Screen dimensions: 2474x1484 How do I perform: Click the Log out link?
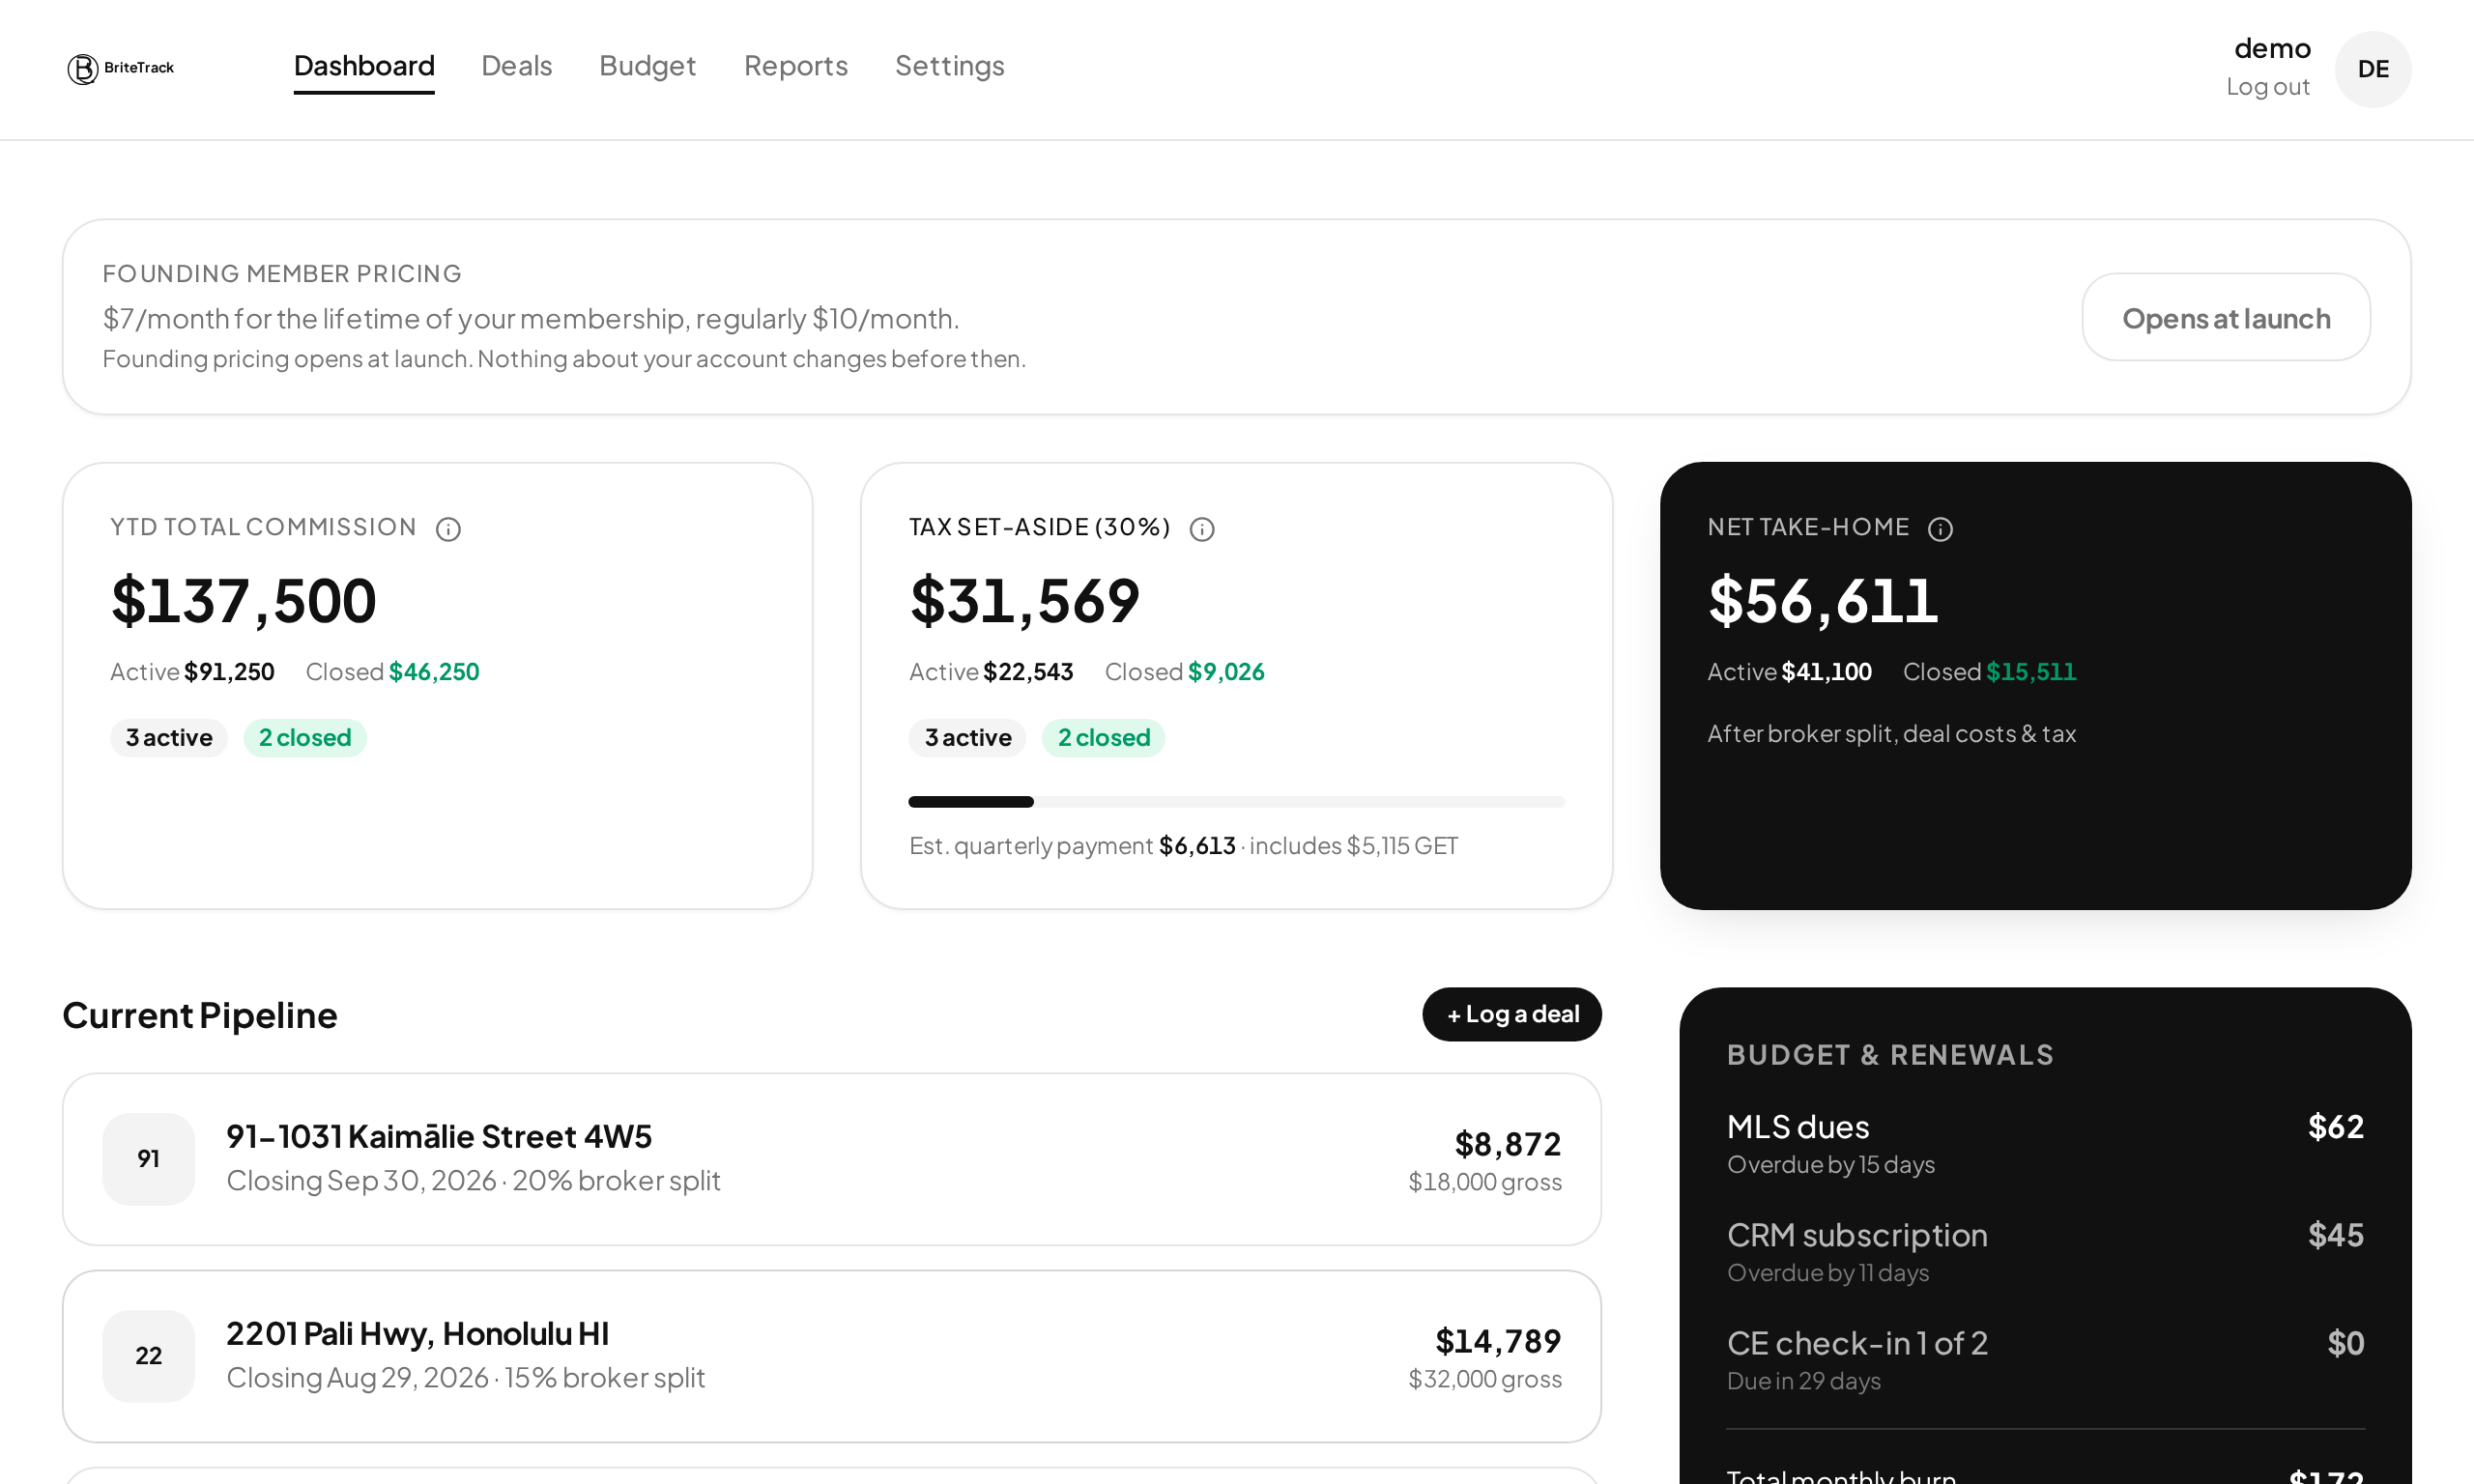point(2268,87)
